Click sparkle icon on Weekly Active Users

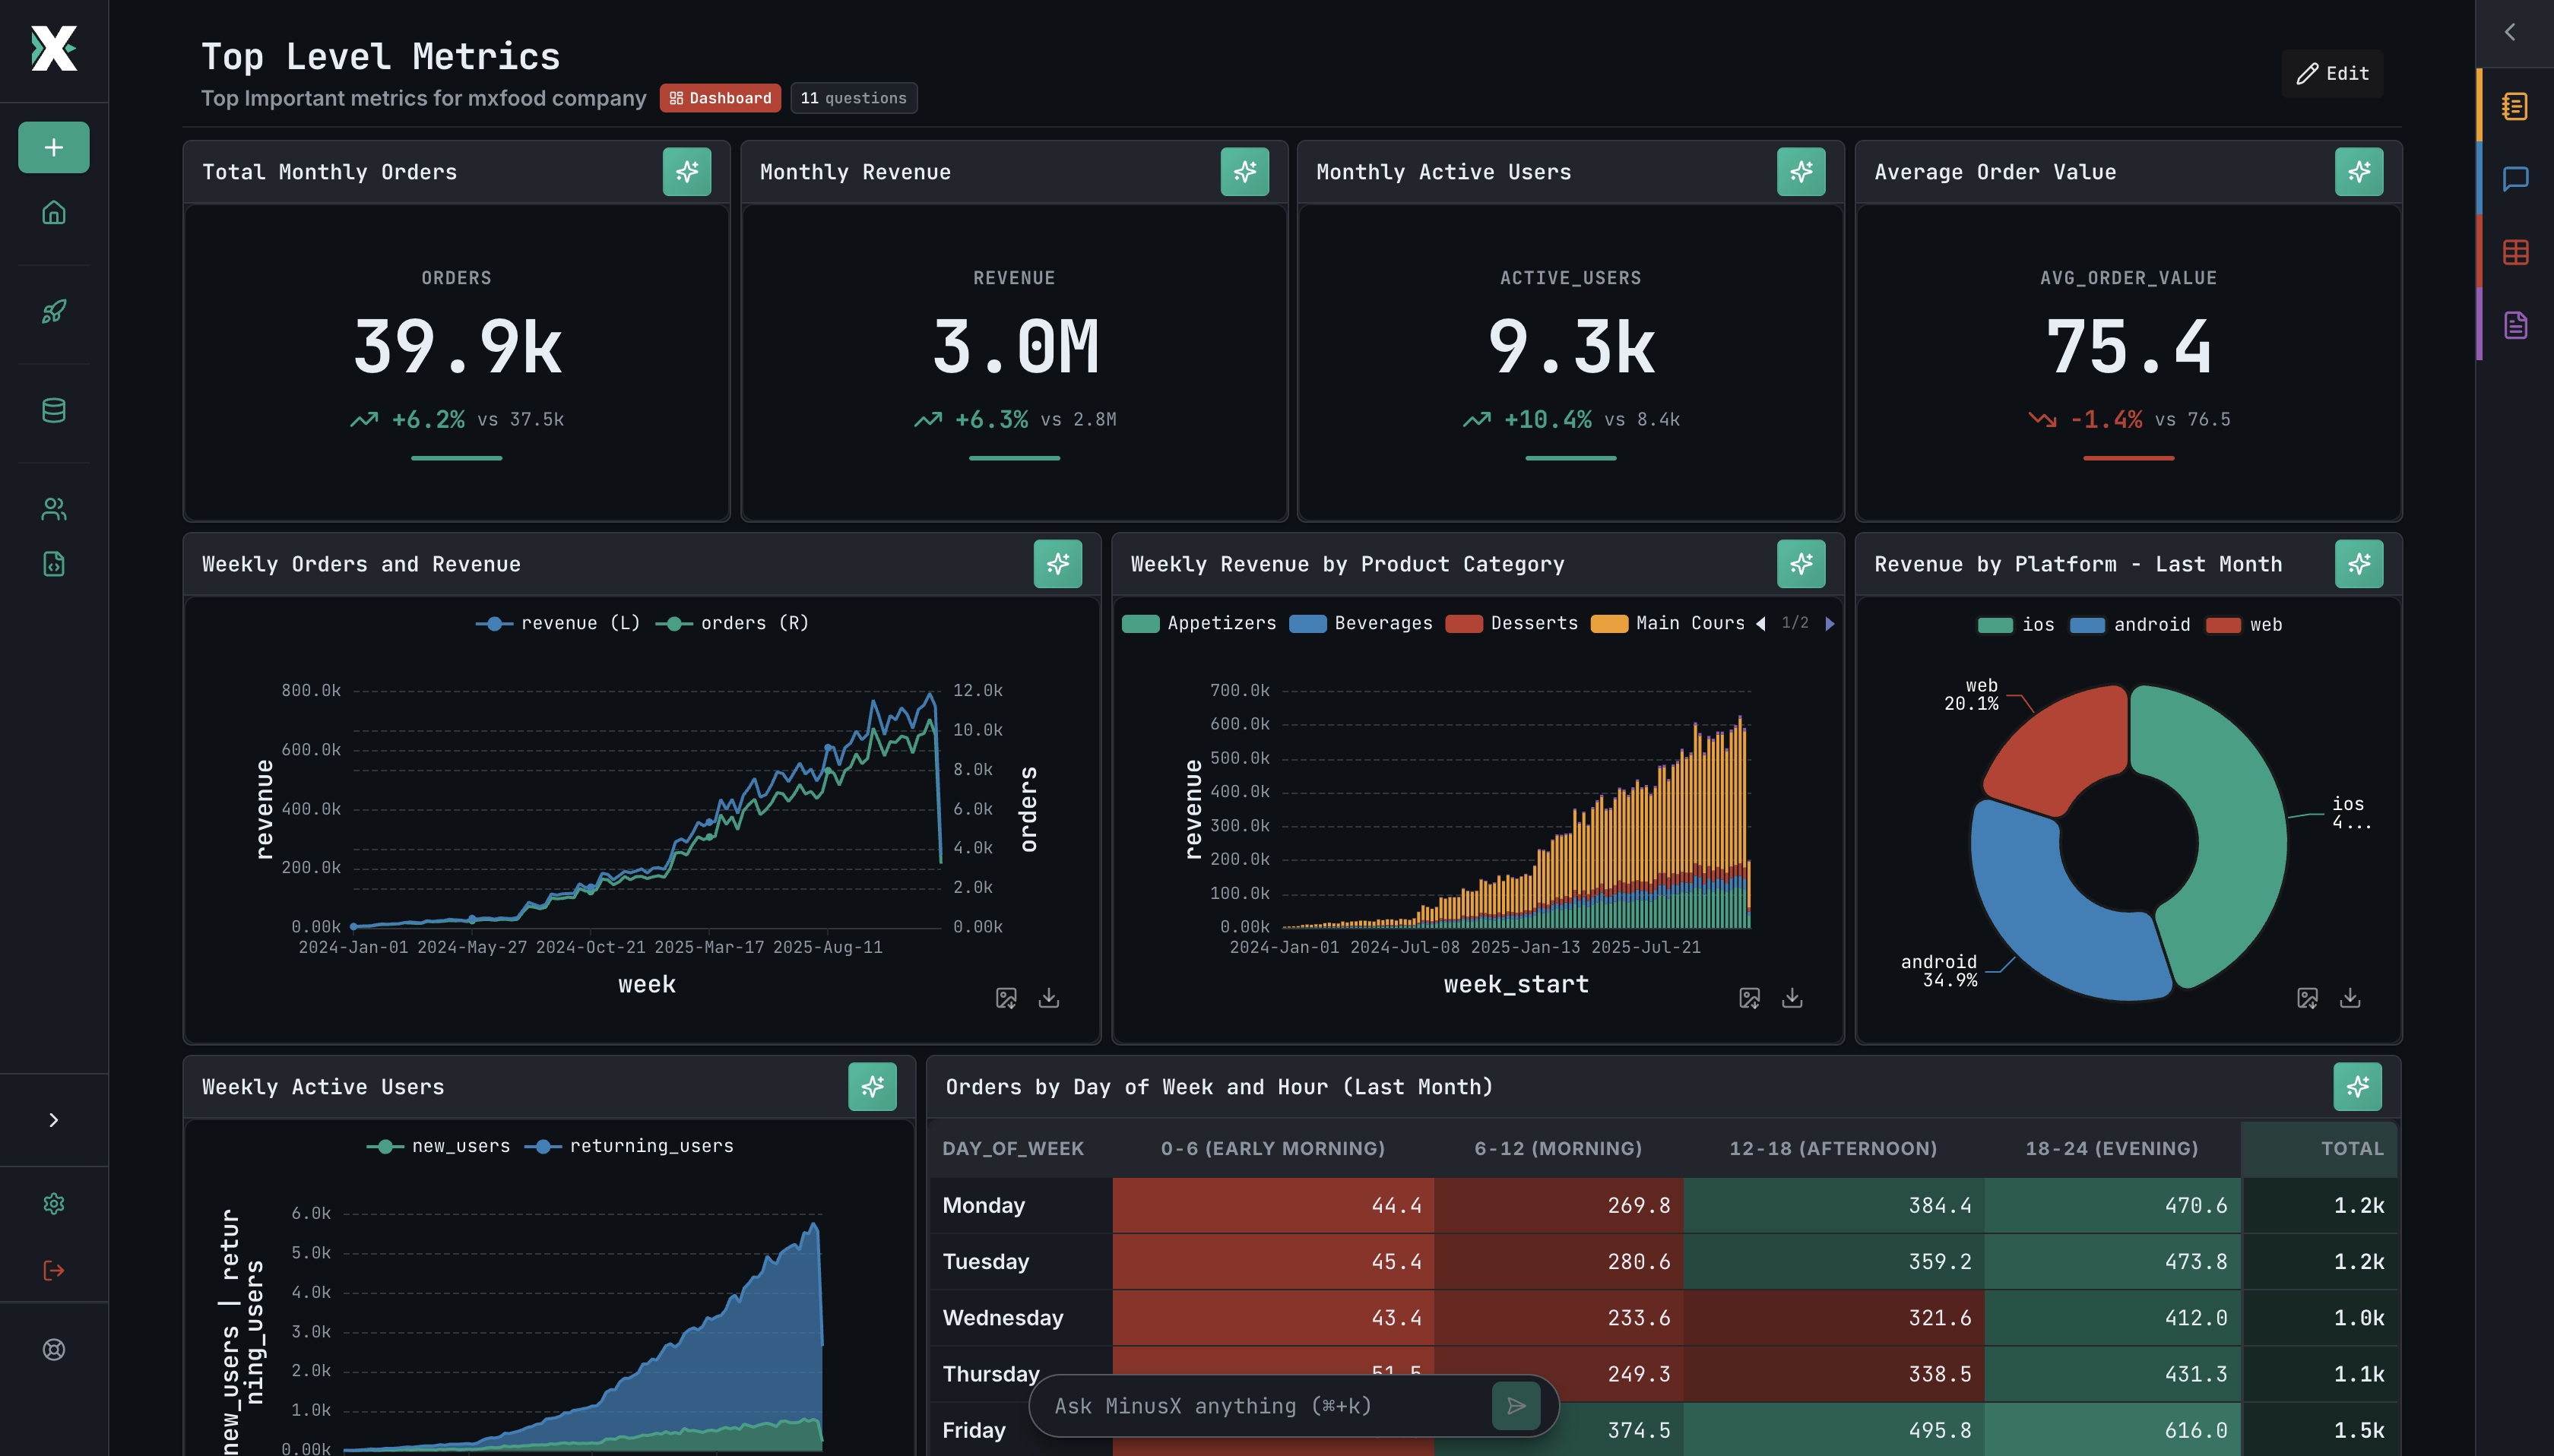[x=872, y=1087]
